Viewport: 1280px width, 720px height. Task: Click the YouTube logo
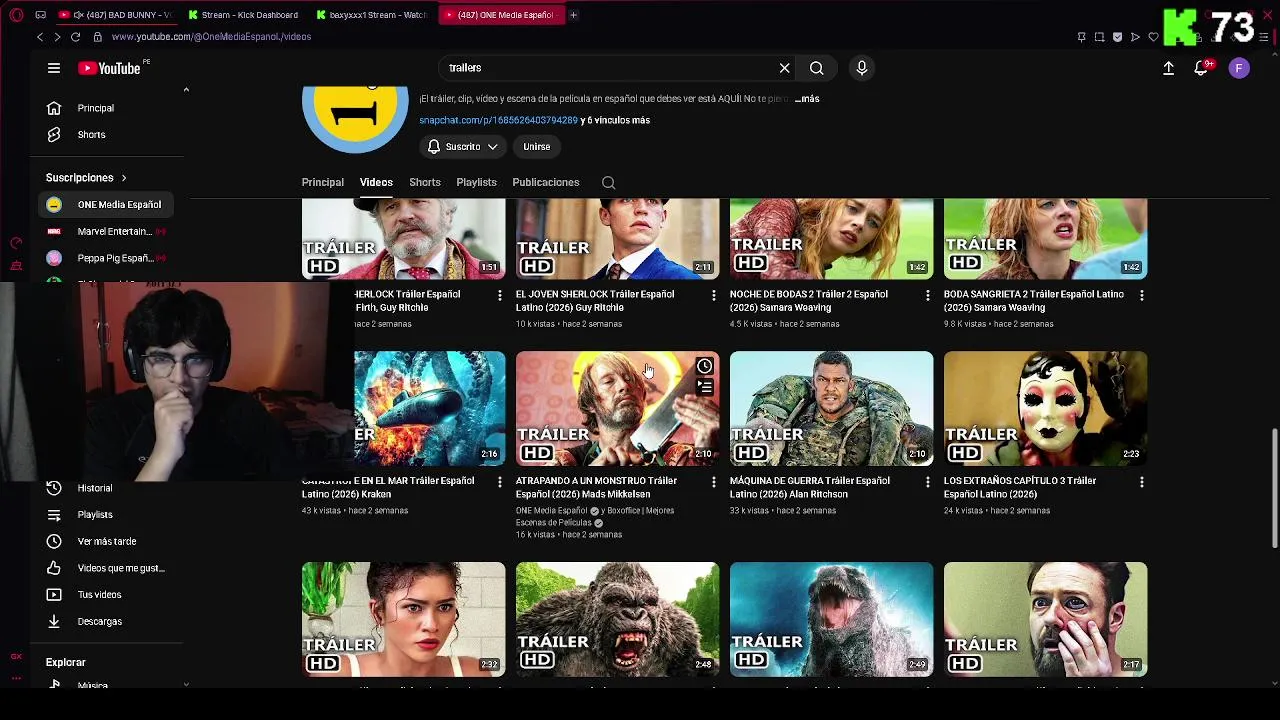(x=109, y=68)
